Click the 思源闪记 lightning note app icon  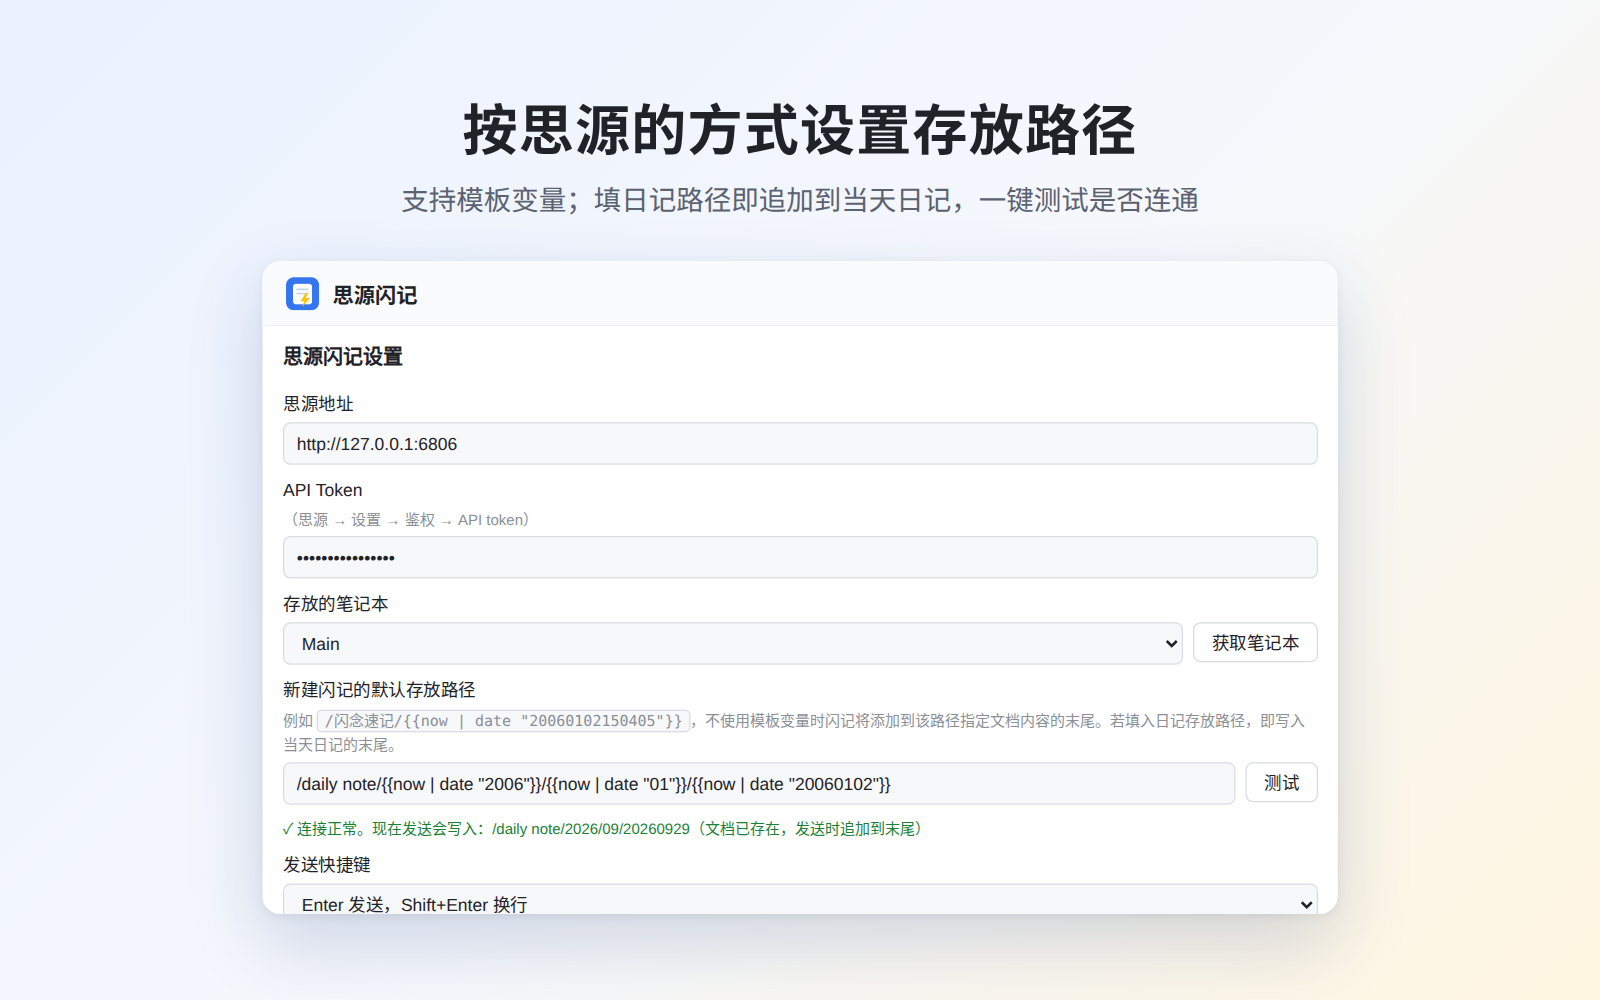pyautogui.click(x=302, y=294)
